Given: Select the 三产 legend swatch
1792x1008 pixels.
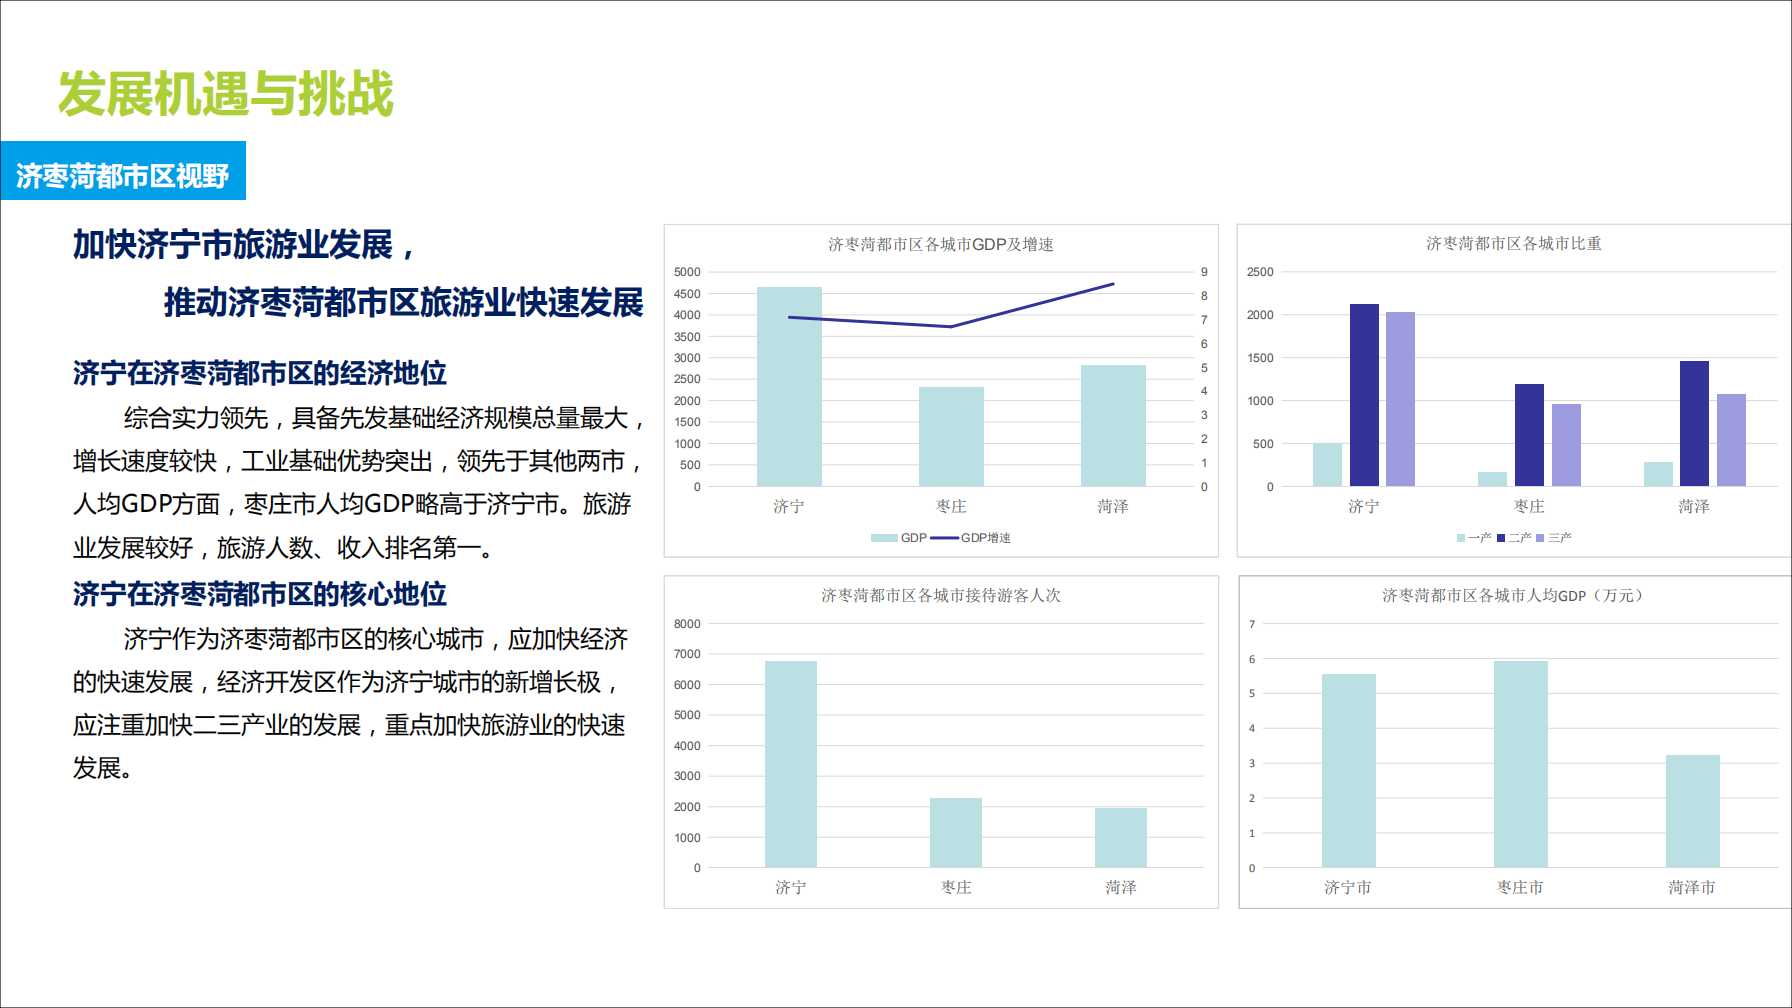Looking at the screenshot, I should click(1541, 538).
